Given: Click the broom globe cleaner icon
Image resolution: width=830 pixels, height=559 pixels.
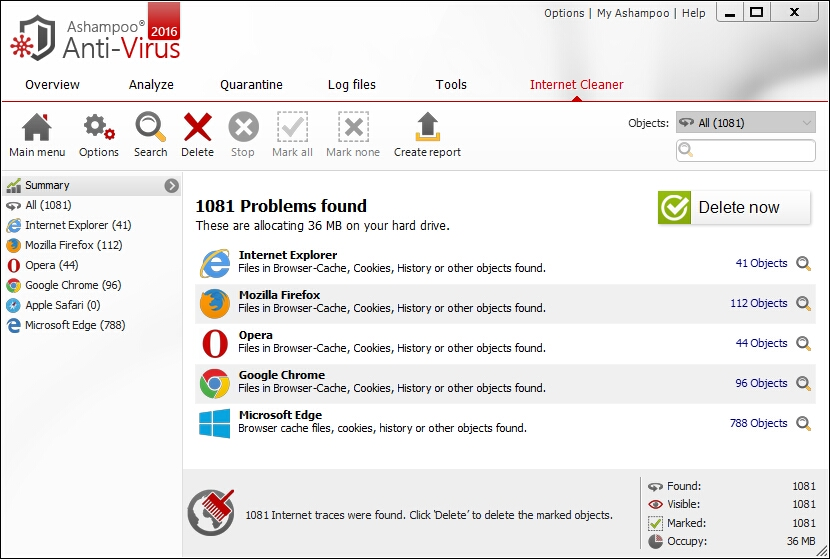Looking at the screenshot, I should tap(211, 512).
